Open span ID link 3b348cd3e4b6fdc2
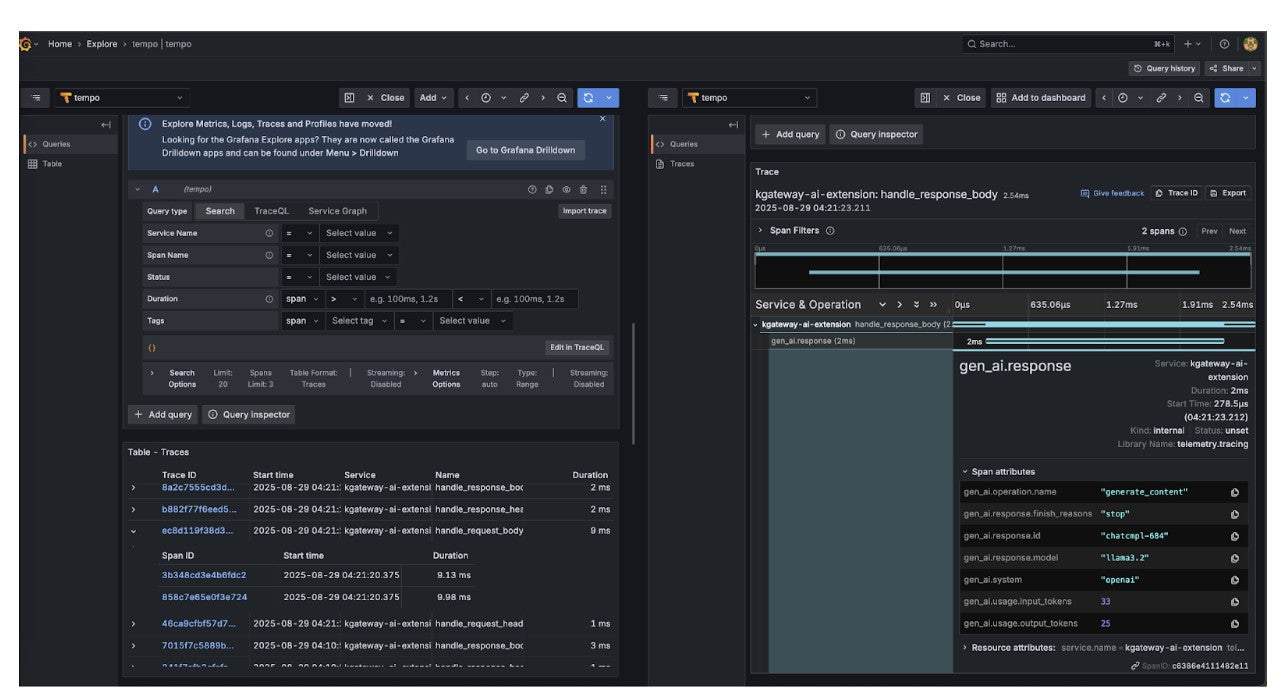 (204, 575)
